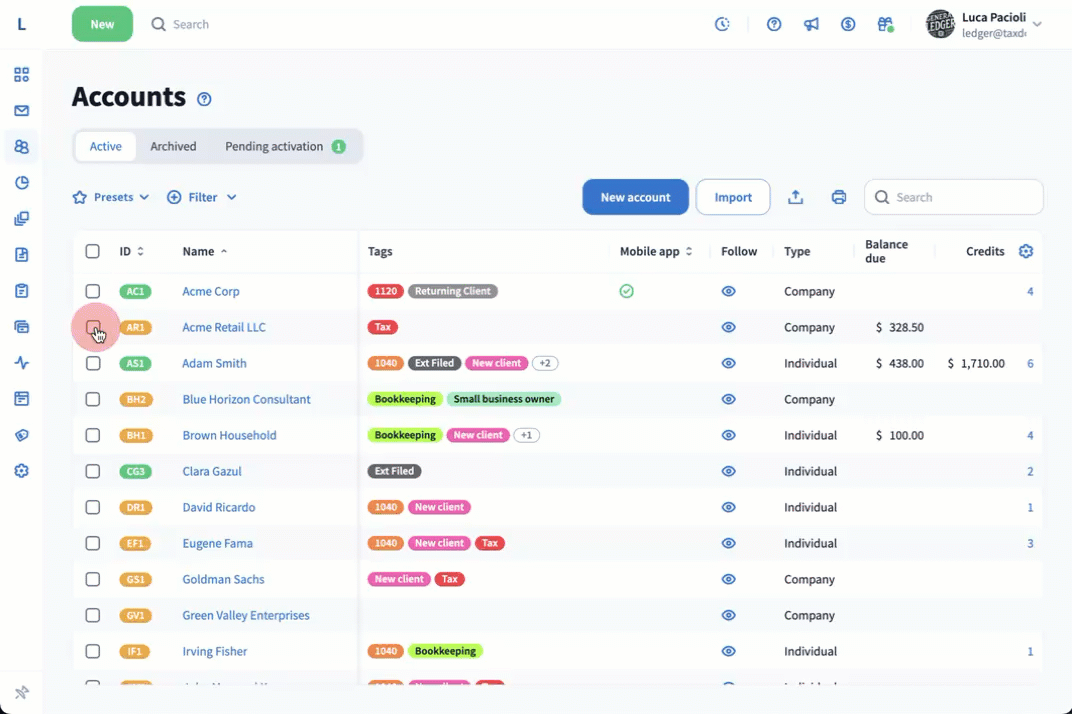This screenshot has height=714, width=1072.
Task: Open the Filter dropdown
Action: 202,197
